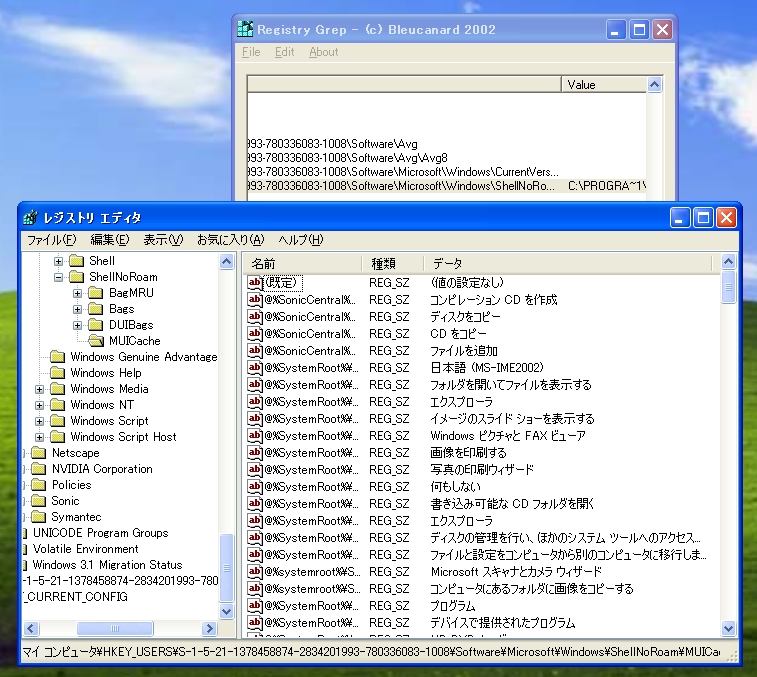Expand the Windows Script Host tree node
Viewport: 757px width, 677px height.
[x=40, y=437]
